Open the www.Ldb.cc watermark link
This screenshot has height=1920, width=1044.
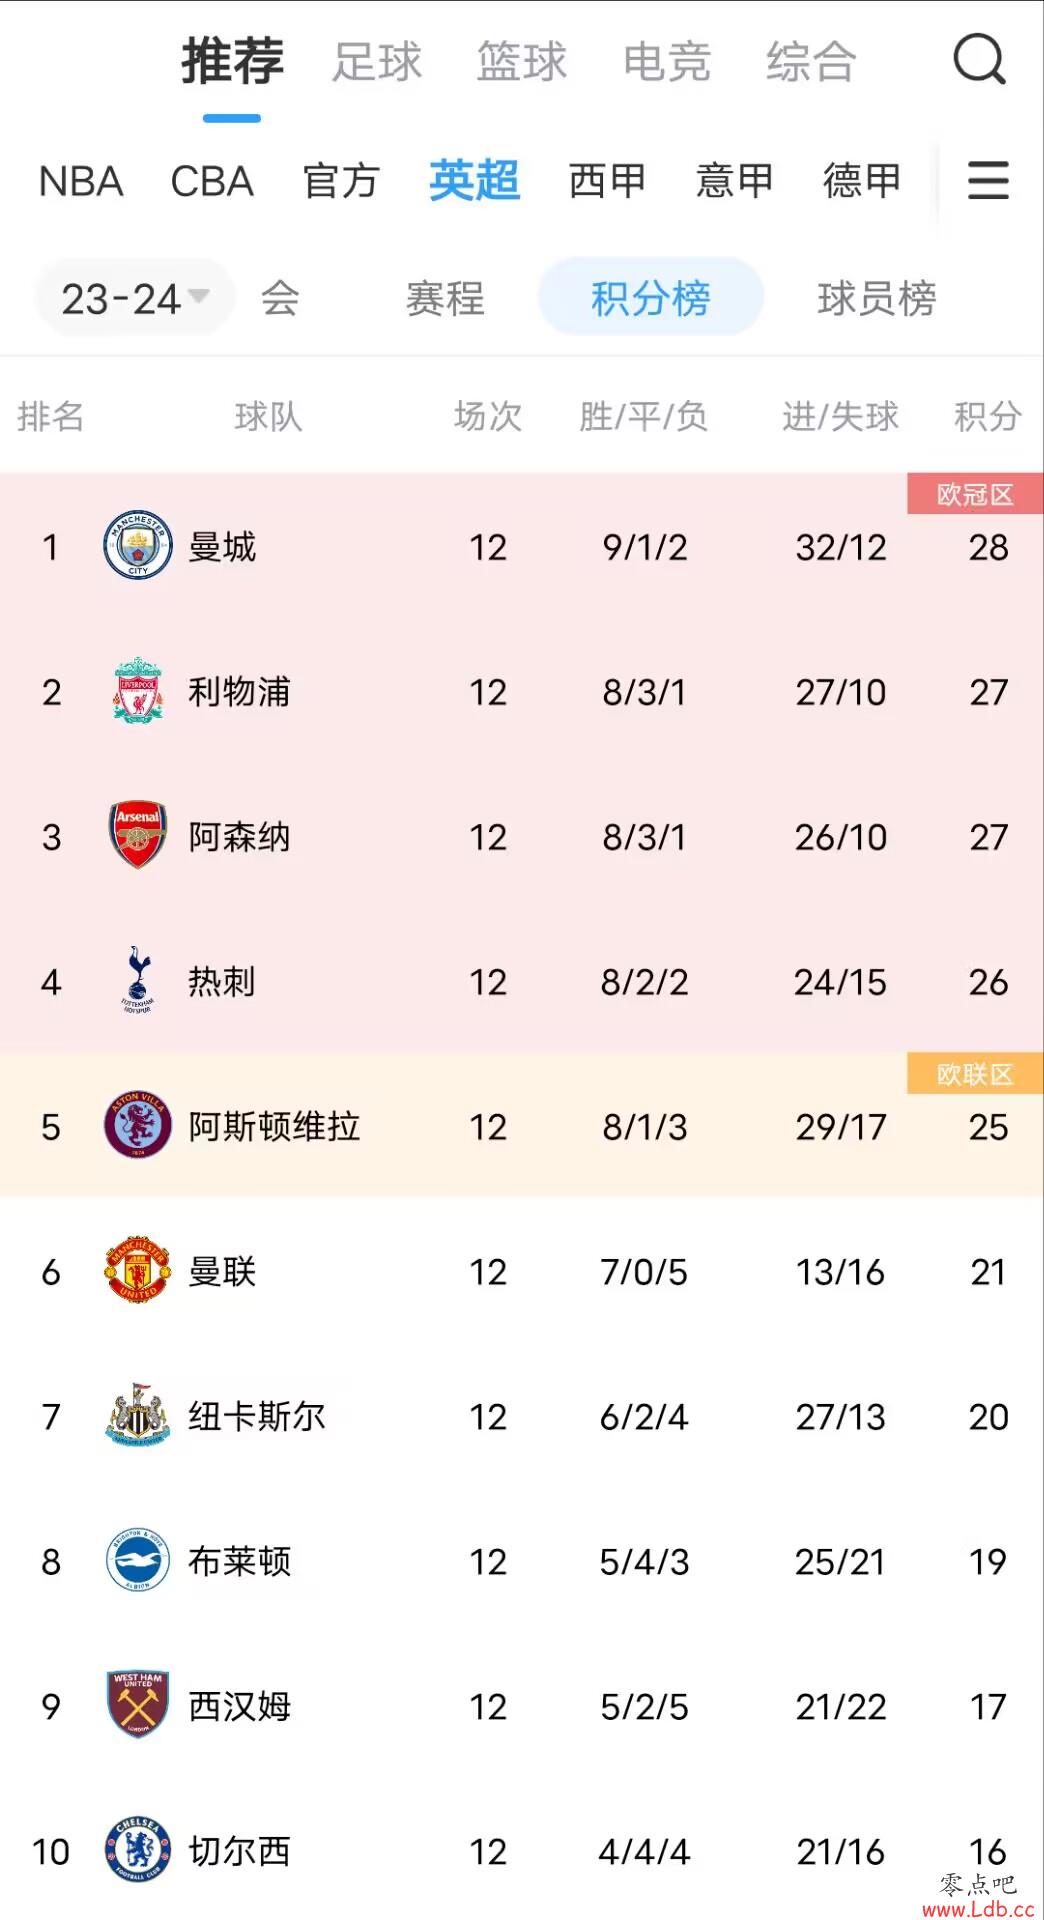(978, 1909)
